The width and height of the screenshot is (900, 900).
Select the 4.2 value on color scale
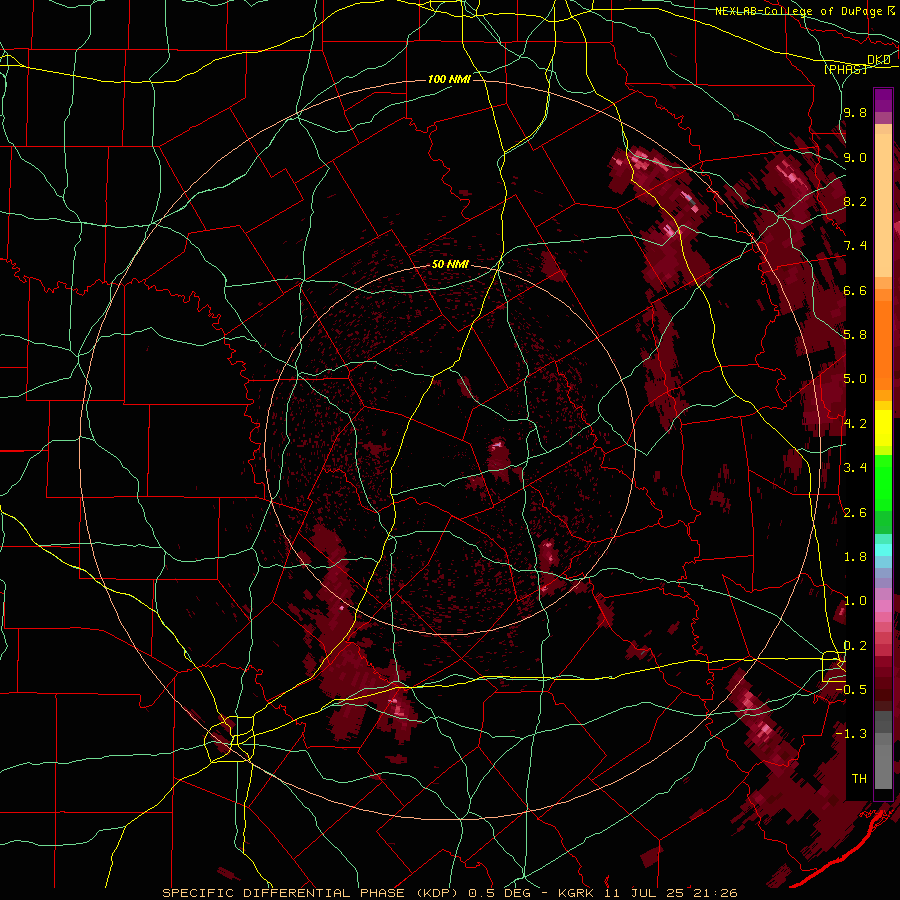tap(855, 424)
